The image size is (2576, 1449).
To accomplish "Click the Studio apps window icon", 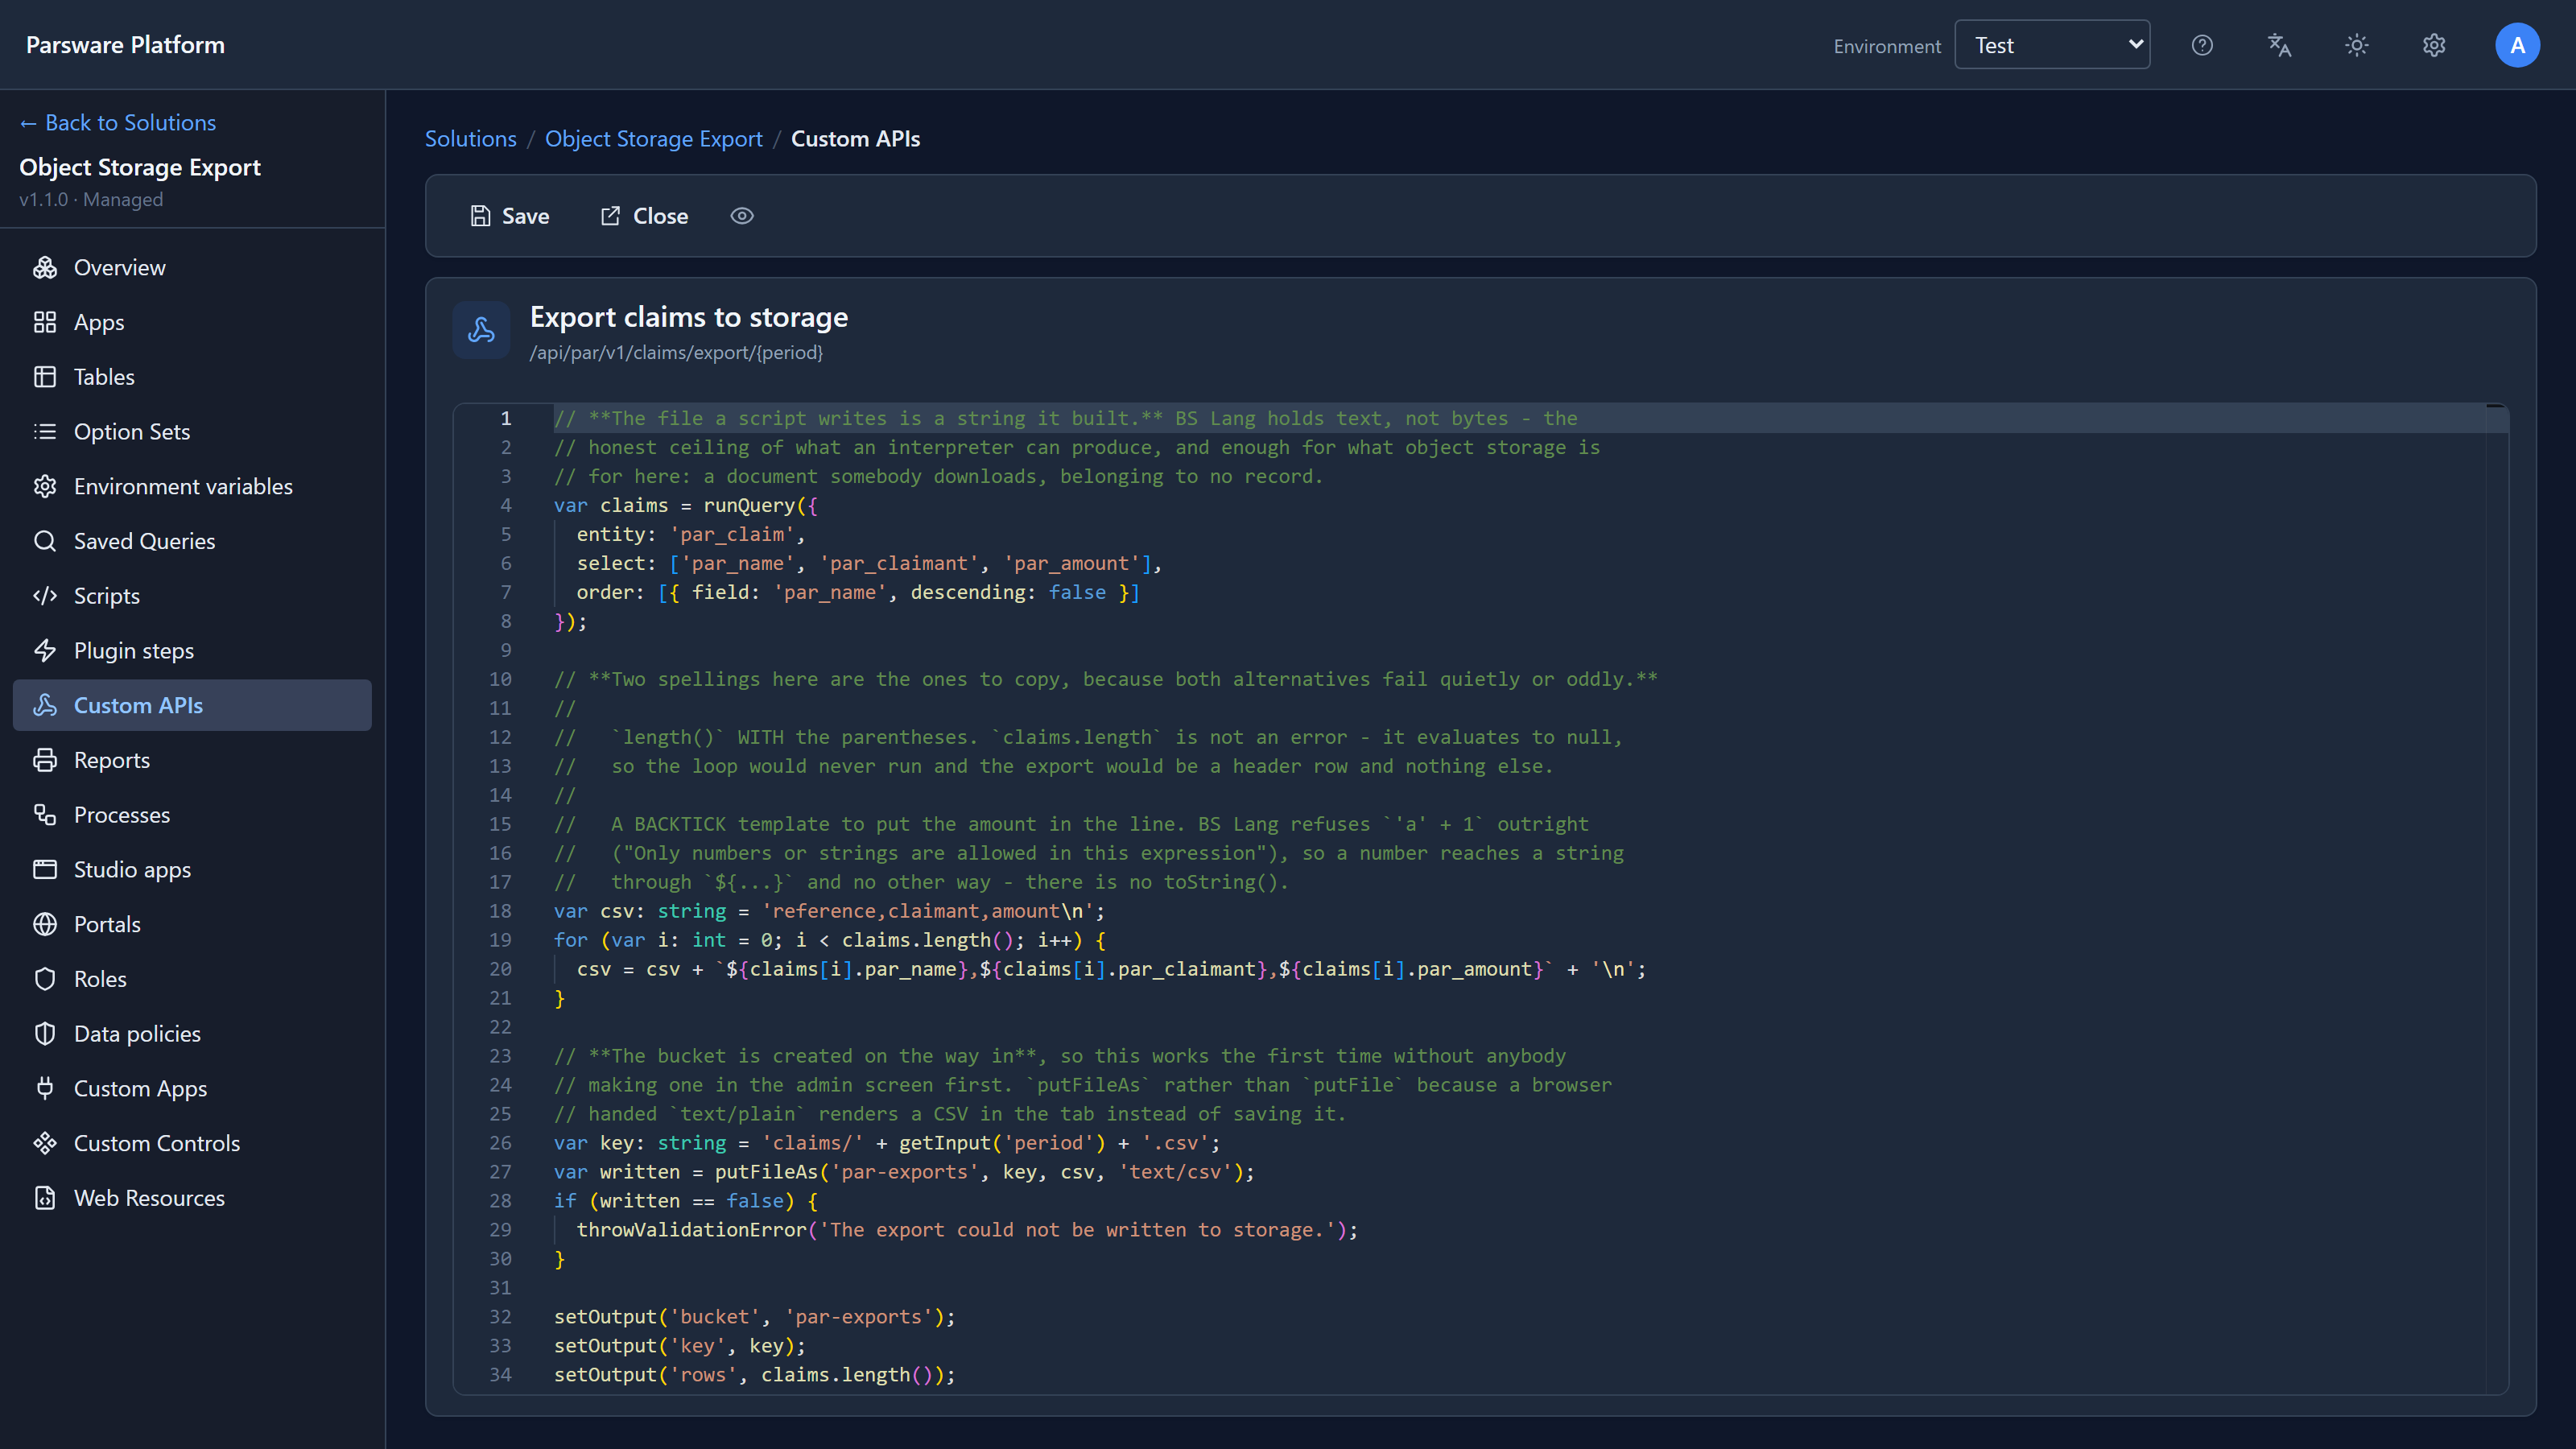I will click(x=45, y=869).
